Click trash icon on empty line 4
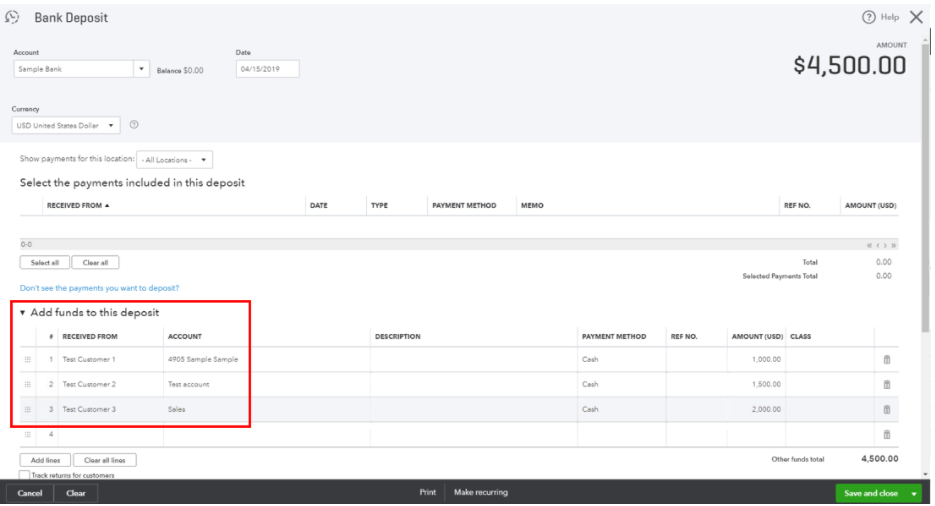This screenshot has height=506, width=935. (886, 434)
